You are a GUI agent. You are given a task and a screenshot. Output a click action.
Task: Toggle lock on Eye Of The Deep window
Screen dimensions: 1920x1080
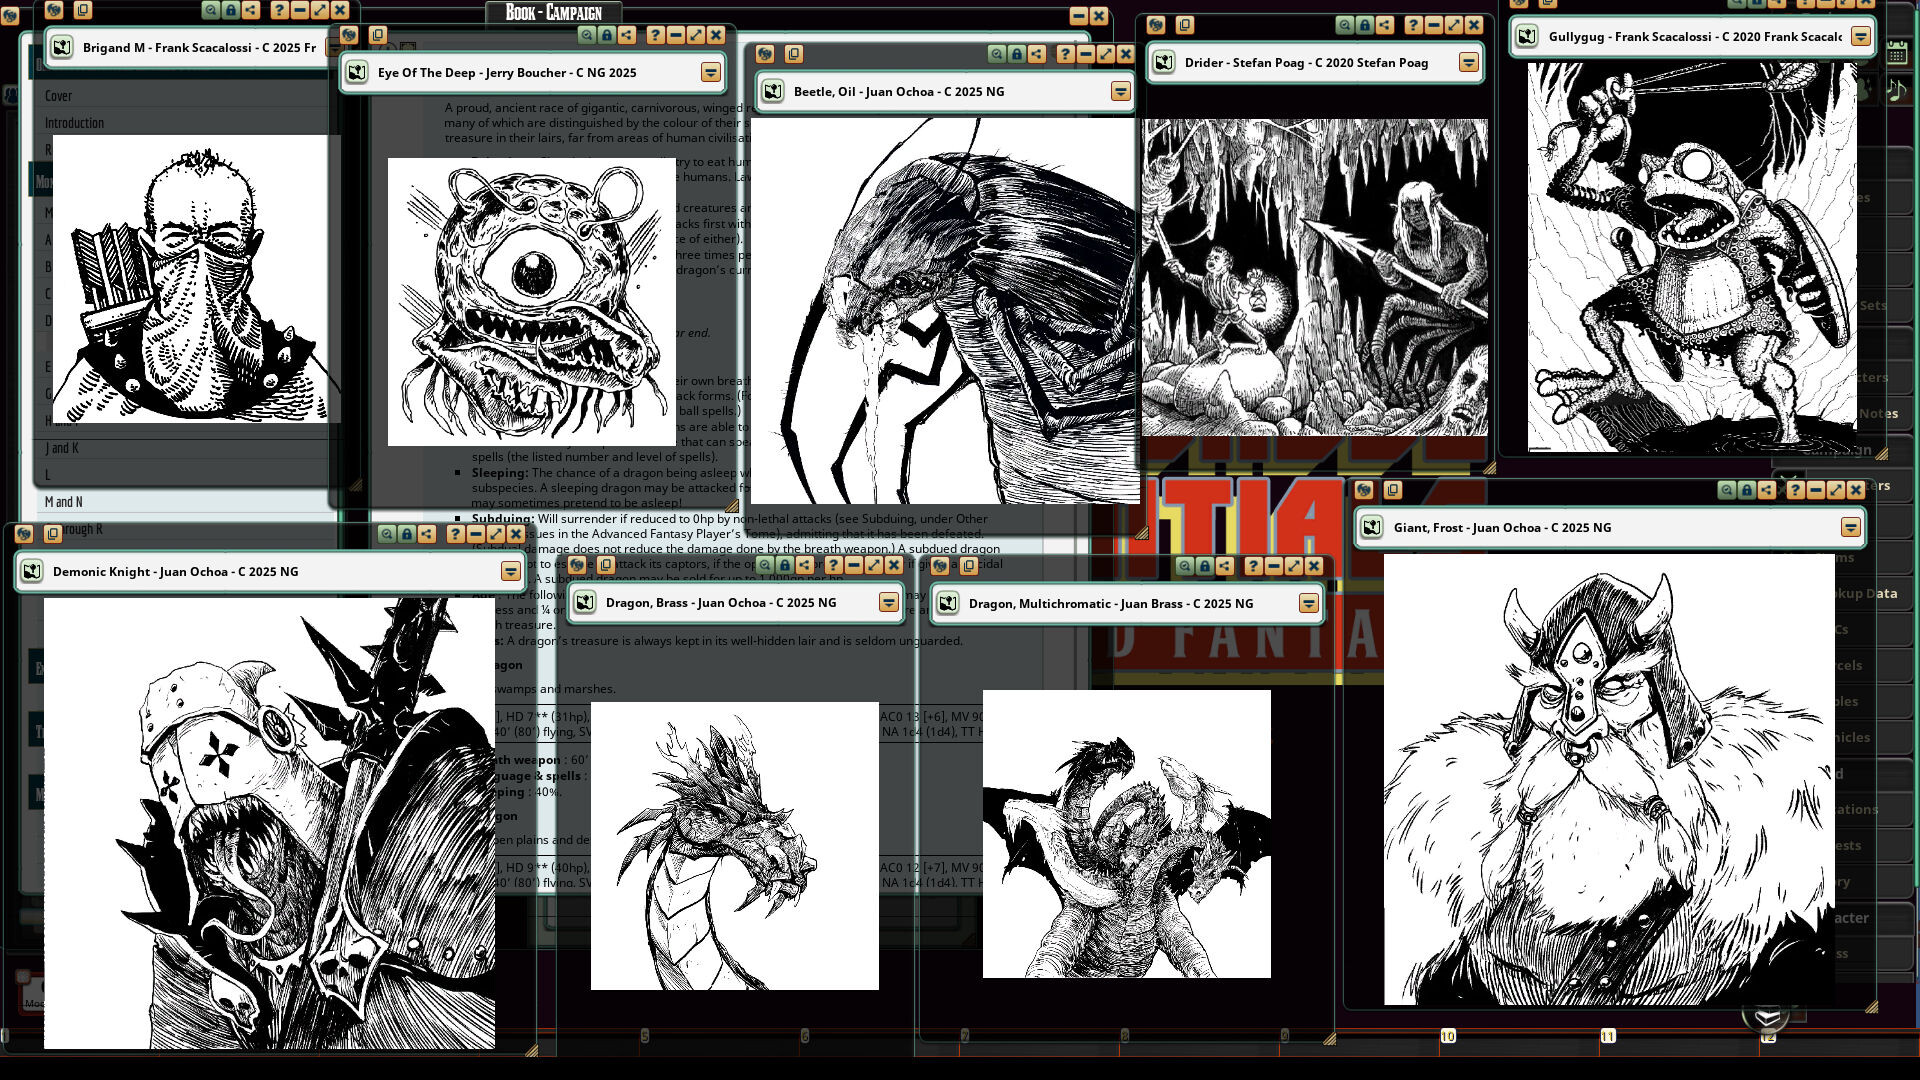[606, 35]
